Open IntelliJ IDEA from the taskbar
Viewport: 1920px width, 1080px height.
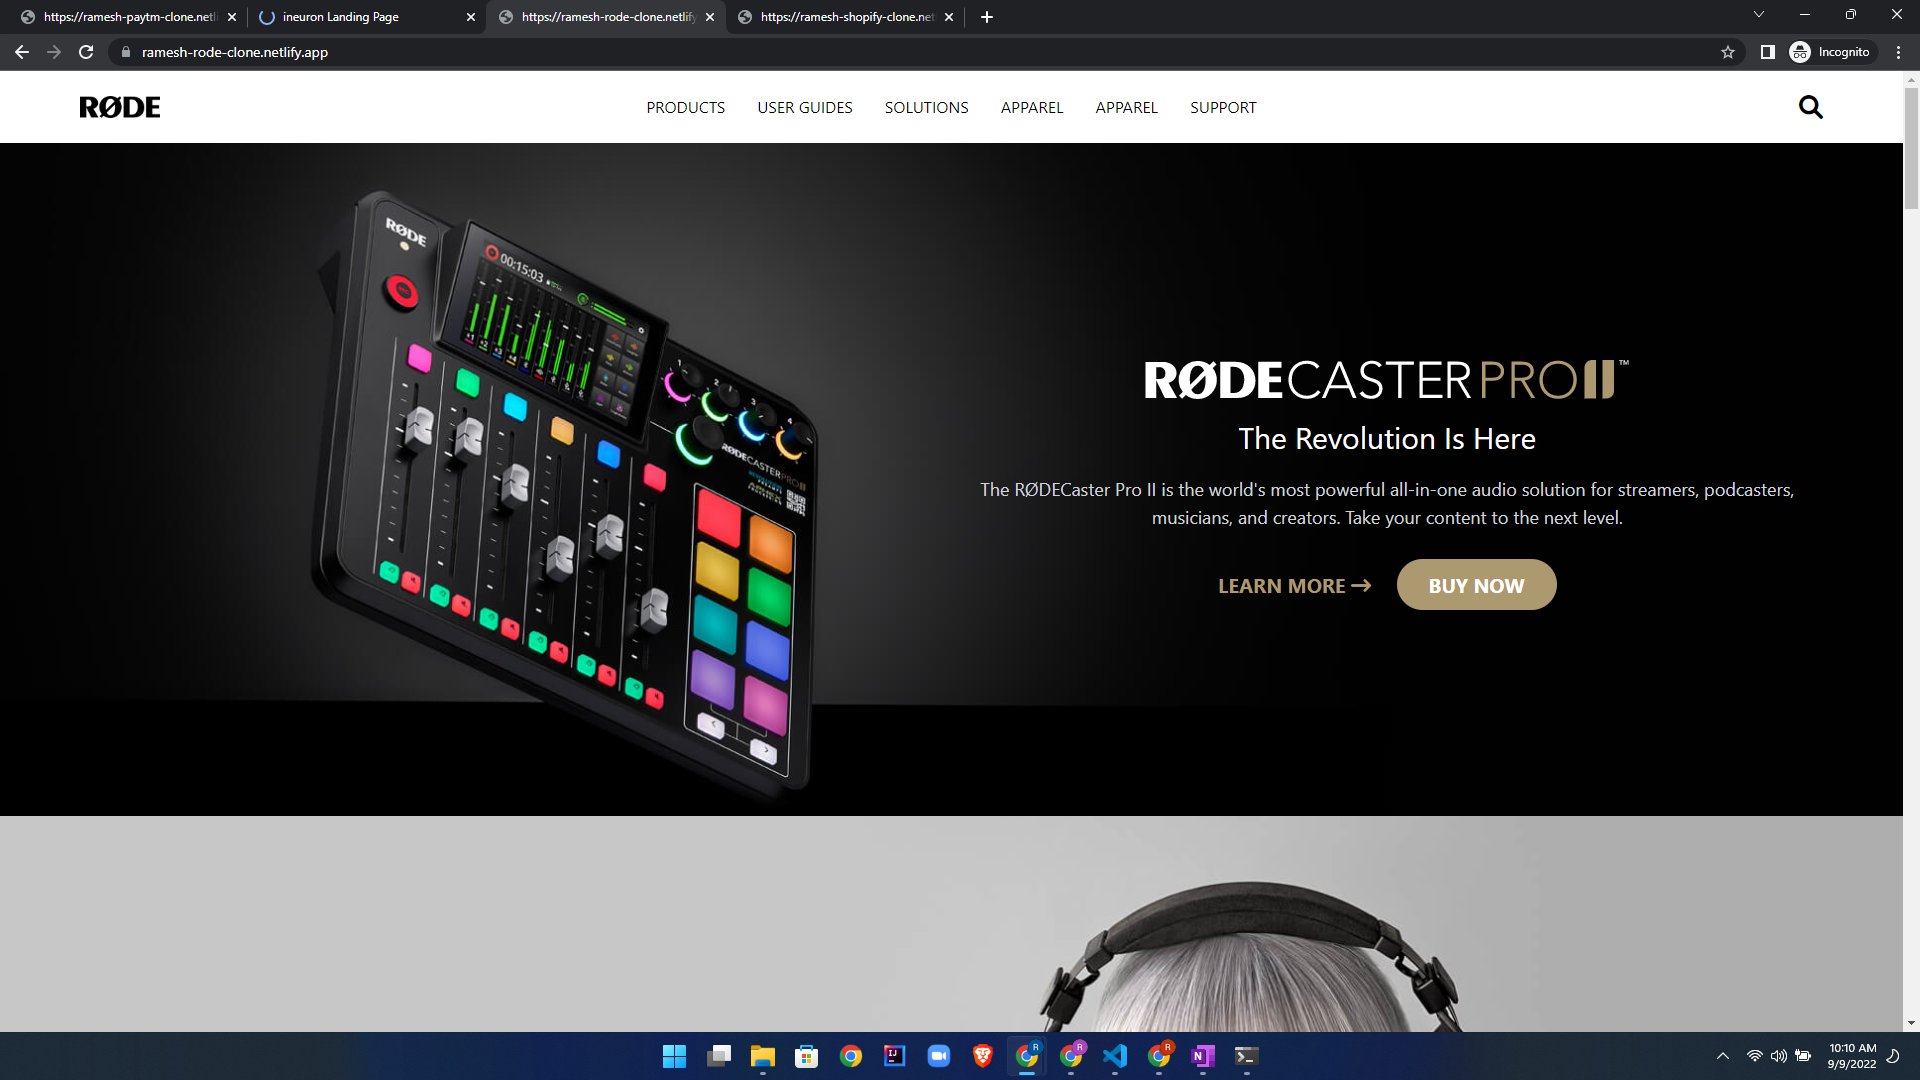[894, 1056]
